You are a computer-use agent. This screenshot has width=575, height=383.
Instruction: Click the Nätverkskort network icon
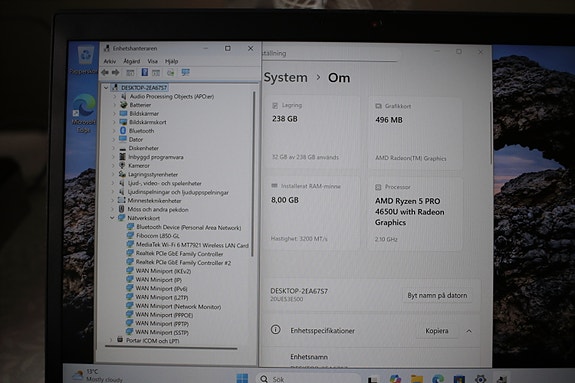(x=121, y=218)
